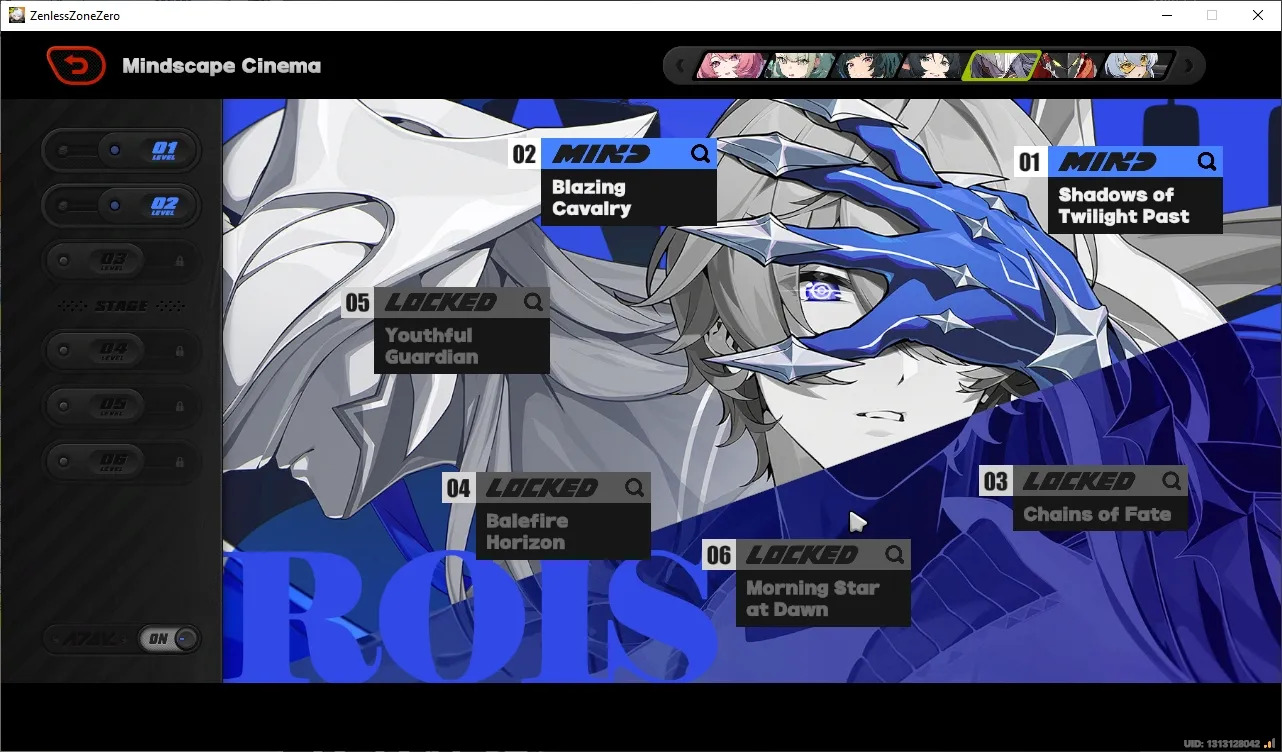Show previous agents with the left arrow
Image resolution: width=1282 pixels, height=752 pixels.
point(680,66)
